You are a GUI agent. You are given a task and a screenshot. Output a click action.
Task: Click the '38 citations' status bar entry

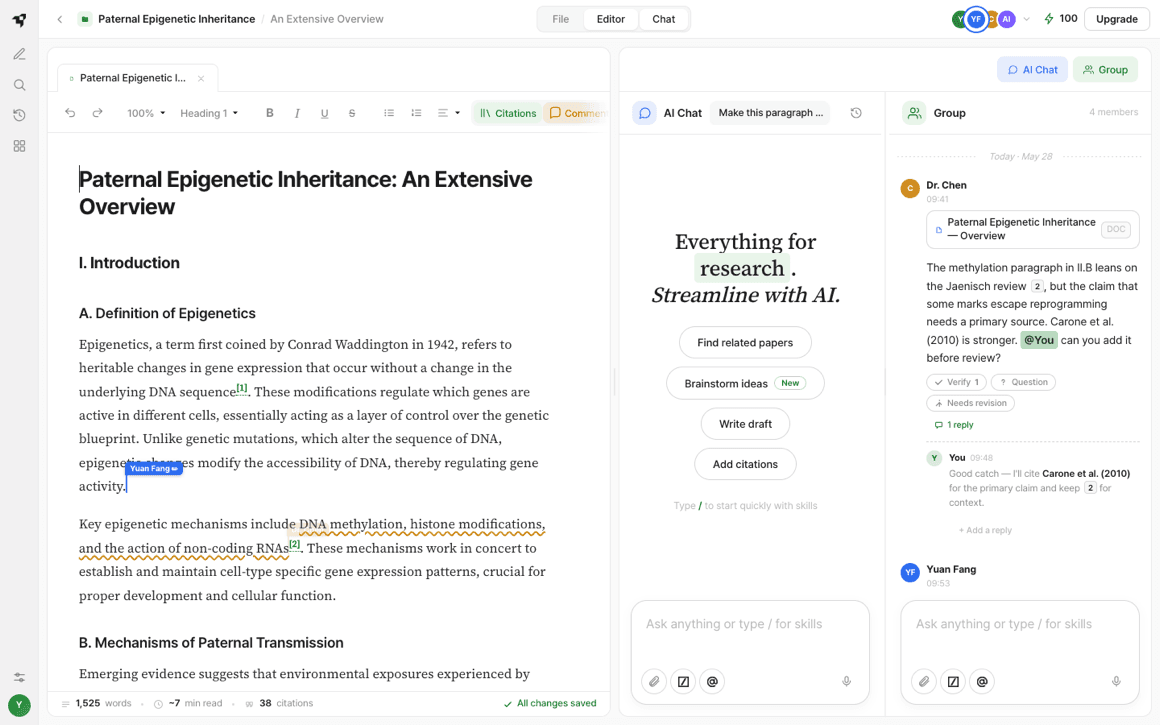280,704
